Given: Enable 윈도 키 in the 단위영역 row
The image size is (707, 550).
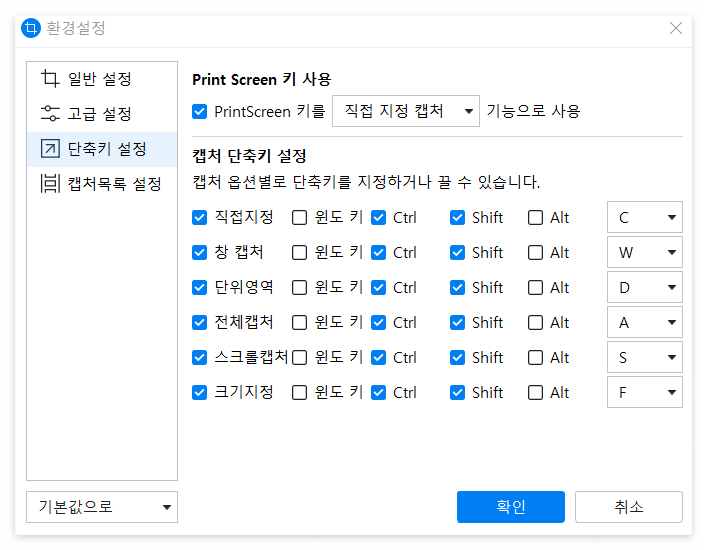Looking at the screenshot, I should [299, 288].
